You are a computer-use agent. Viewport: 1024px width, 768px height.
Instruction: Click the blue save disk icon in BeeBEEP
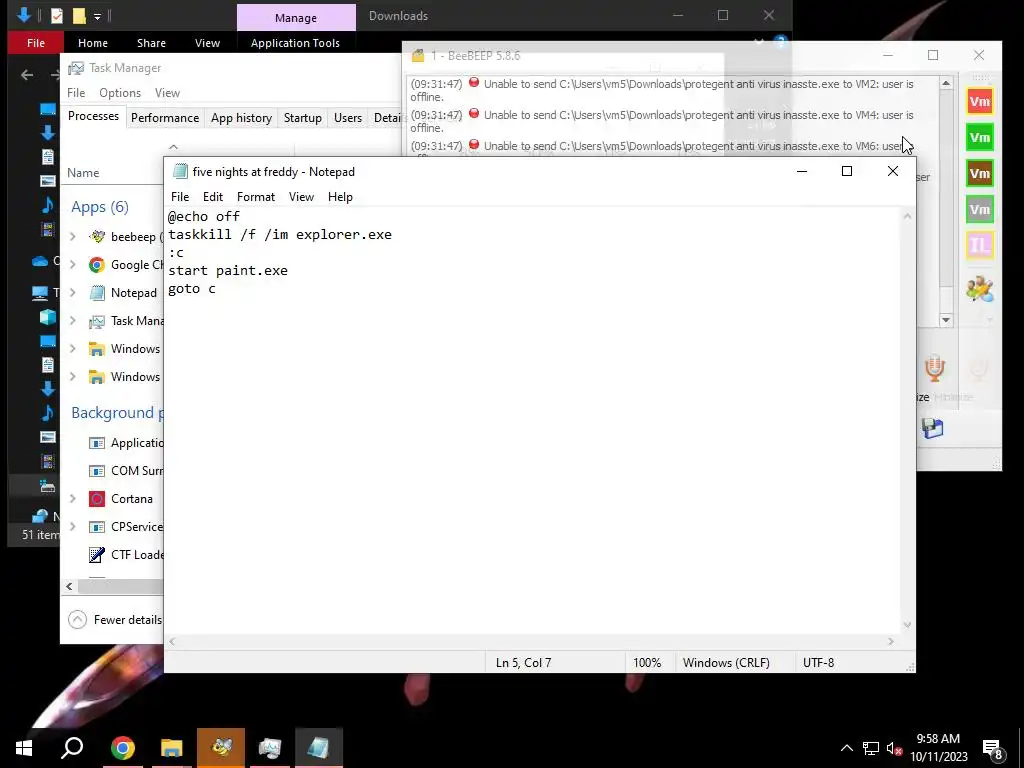[933, 428]
